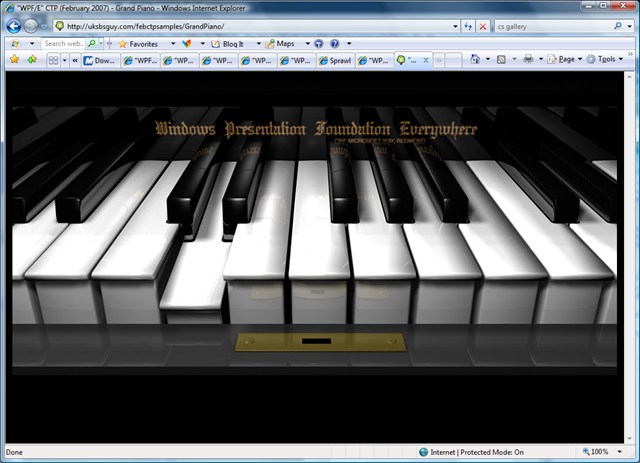Expand the Favorites dropdown arrow
This screenshot has width=640, height=463.
[173, 44]
